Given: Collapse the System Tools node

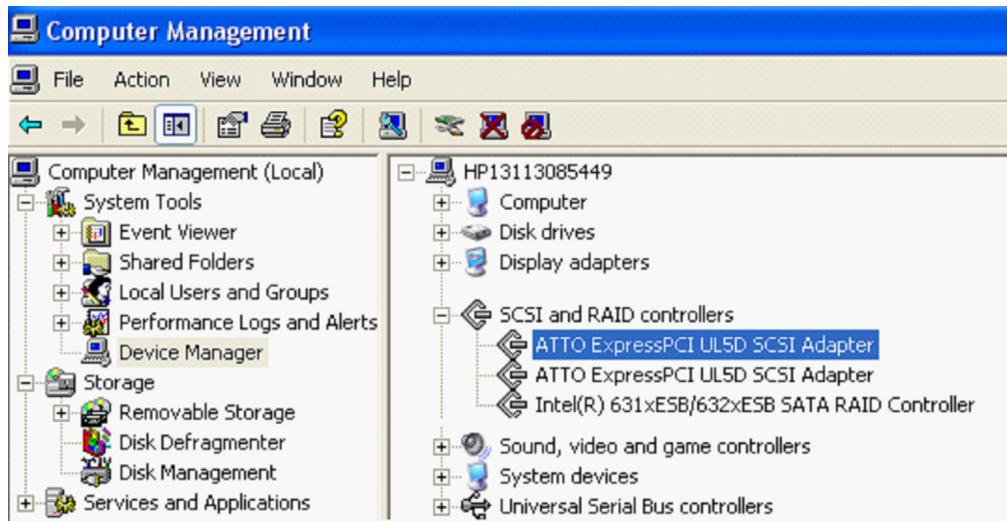Looking at the screenshot, I should (26, 202).
